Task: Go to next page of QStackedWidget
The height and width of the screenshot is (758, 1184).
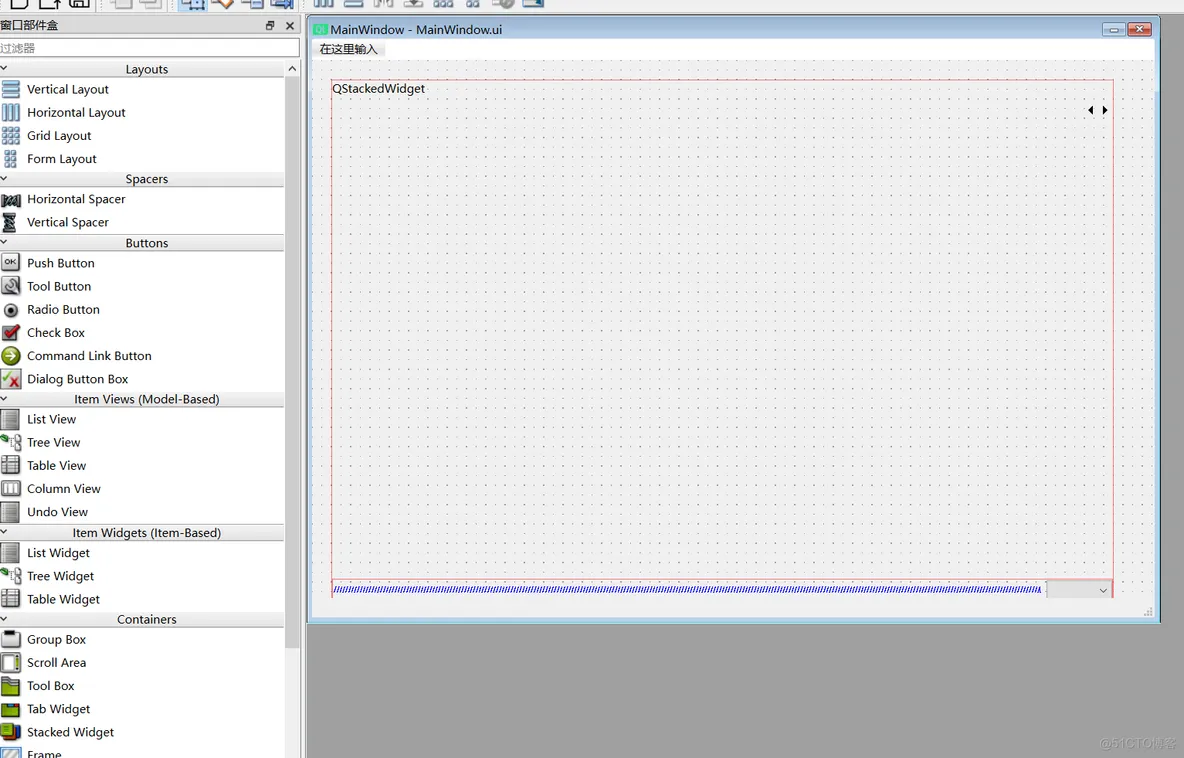Action: coord(1105,110)
